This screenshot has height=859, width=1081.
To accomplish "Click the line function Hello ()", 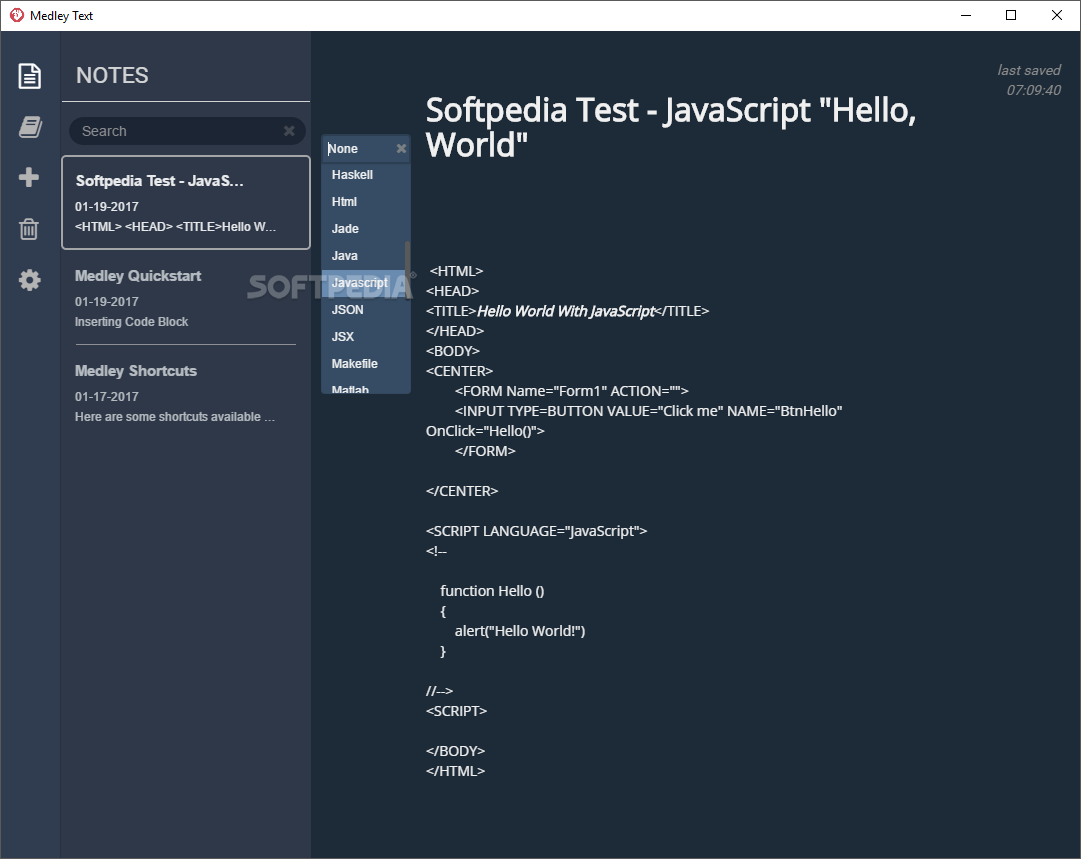I will point(492,591).
